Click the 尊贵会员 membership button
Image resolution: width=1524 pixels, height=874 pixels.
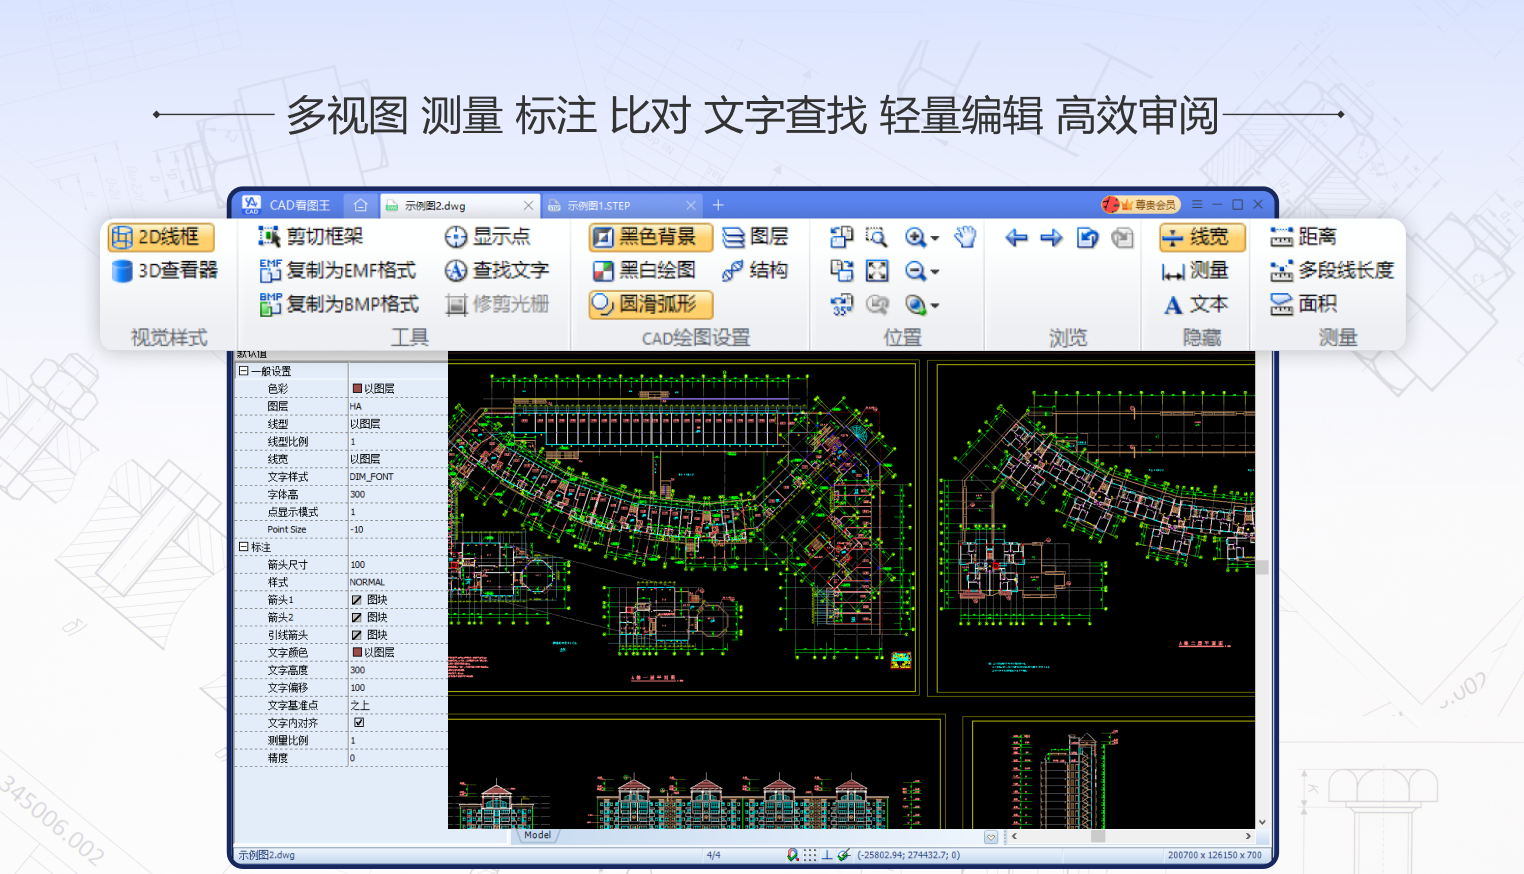[x=1140, y=205]
